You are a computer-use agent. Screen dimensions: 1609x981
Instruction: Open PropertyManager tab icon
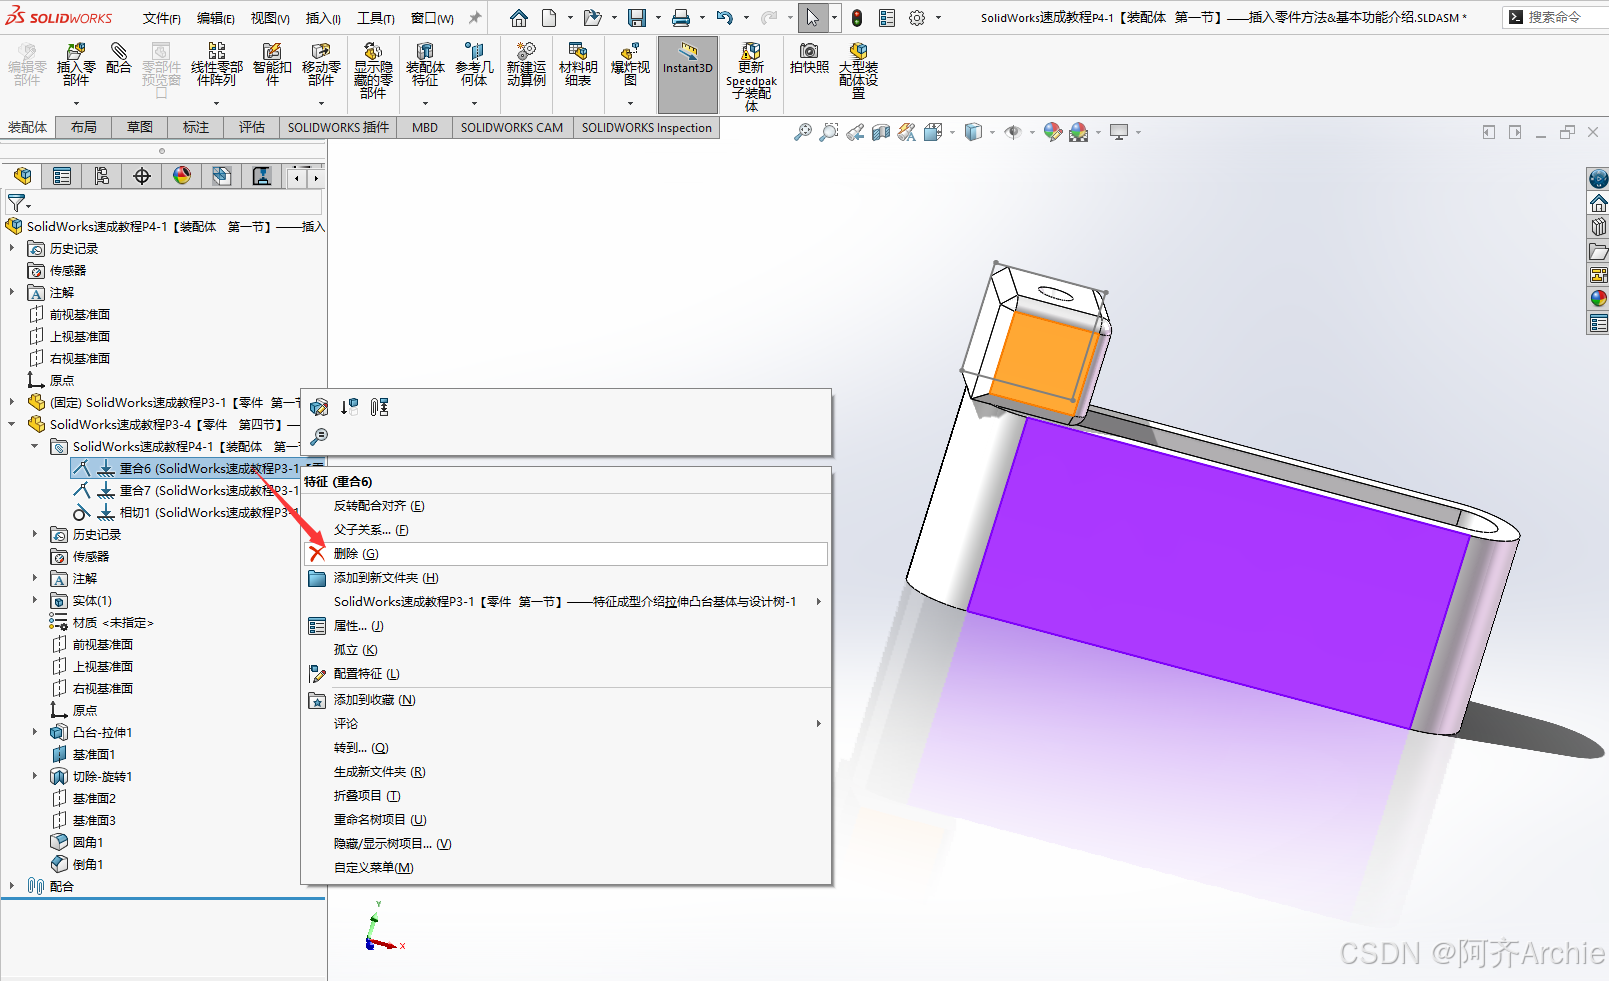[62, 176]
